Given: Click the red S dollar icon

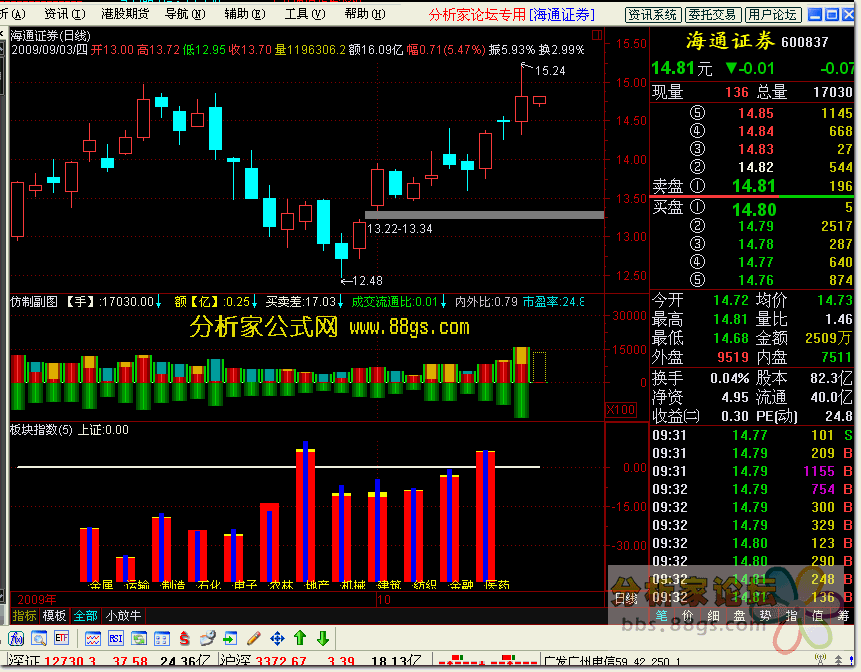Looking at the screenshot, I should click(184, 639).
